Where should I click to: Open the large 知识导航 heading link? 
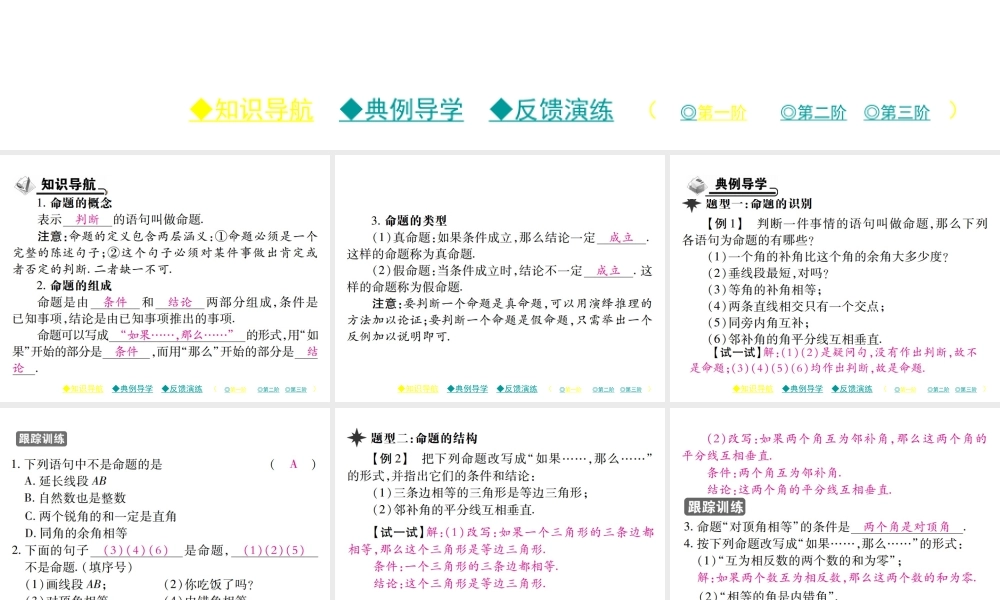point(251,110)
